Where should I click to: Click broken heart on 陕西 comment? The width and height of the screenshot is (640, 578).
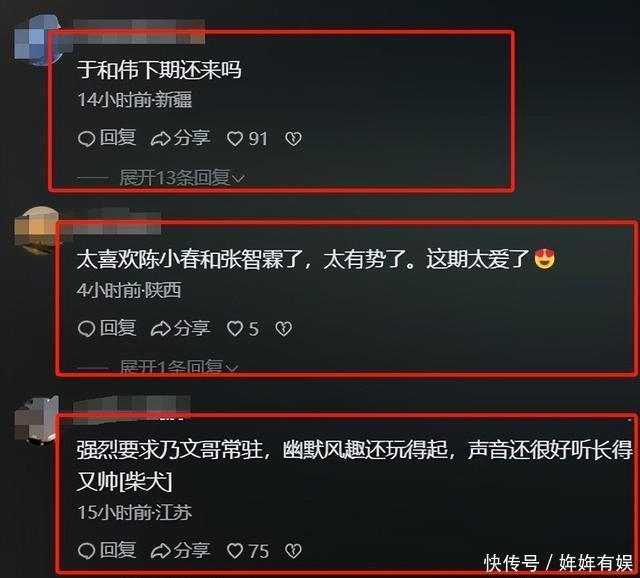(284, 329)
